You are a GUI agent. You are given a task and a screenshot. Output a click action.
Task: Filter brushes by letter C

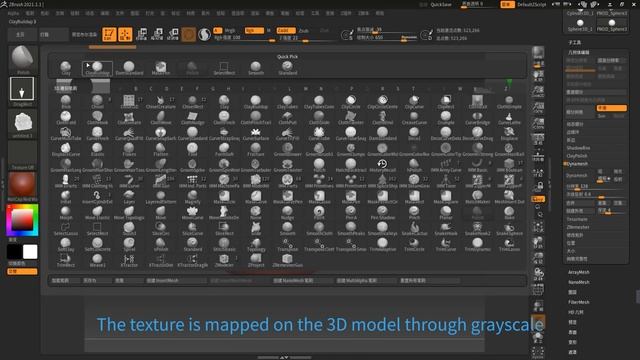[151, 88]
